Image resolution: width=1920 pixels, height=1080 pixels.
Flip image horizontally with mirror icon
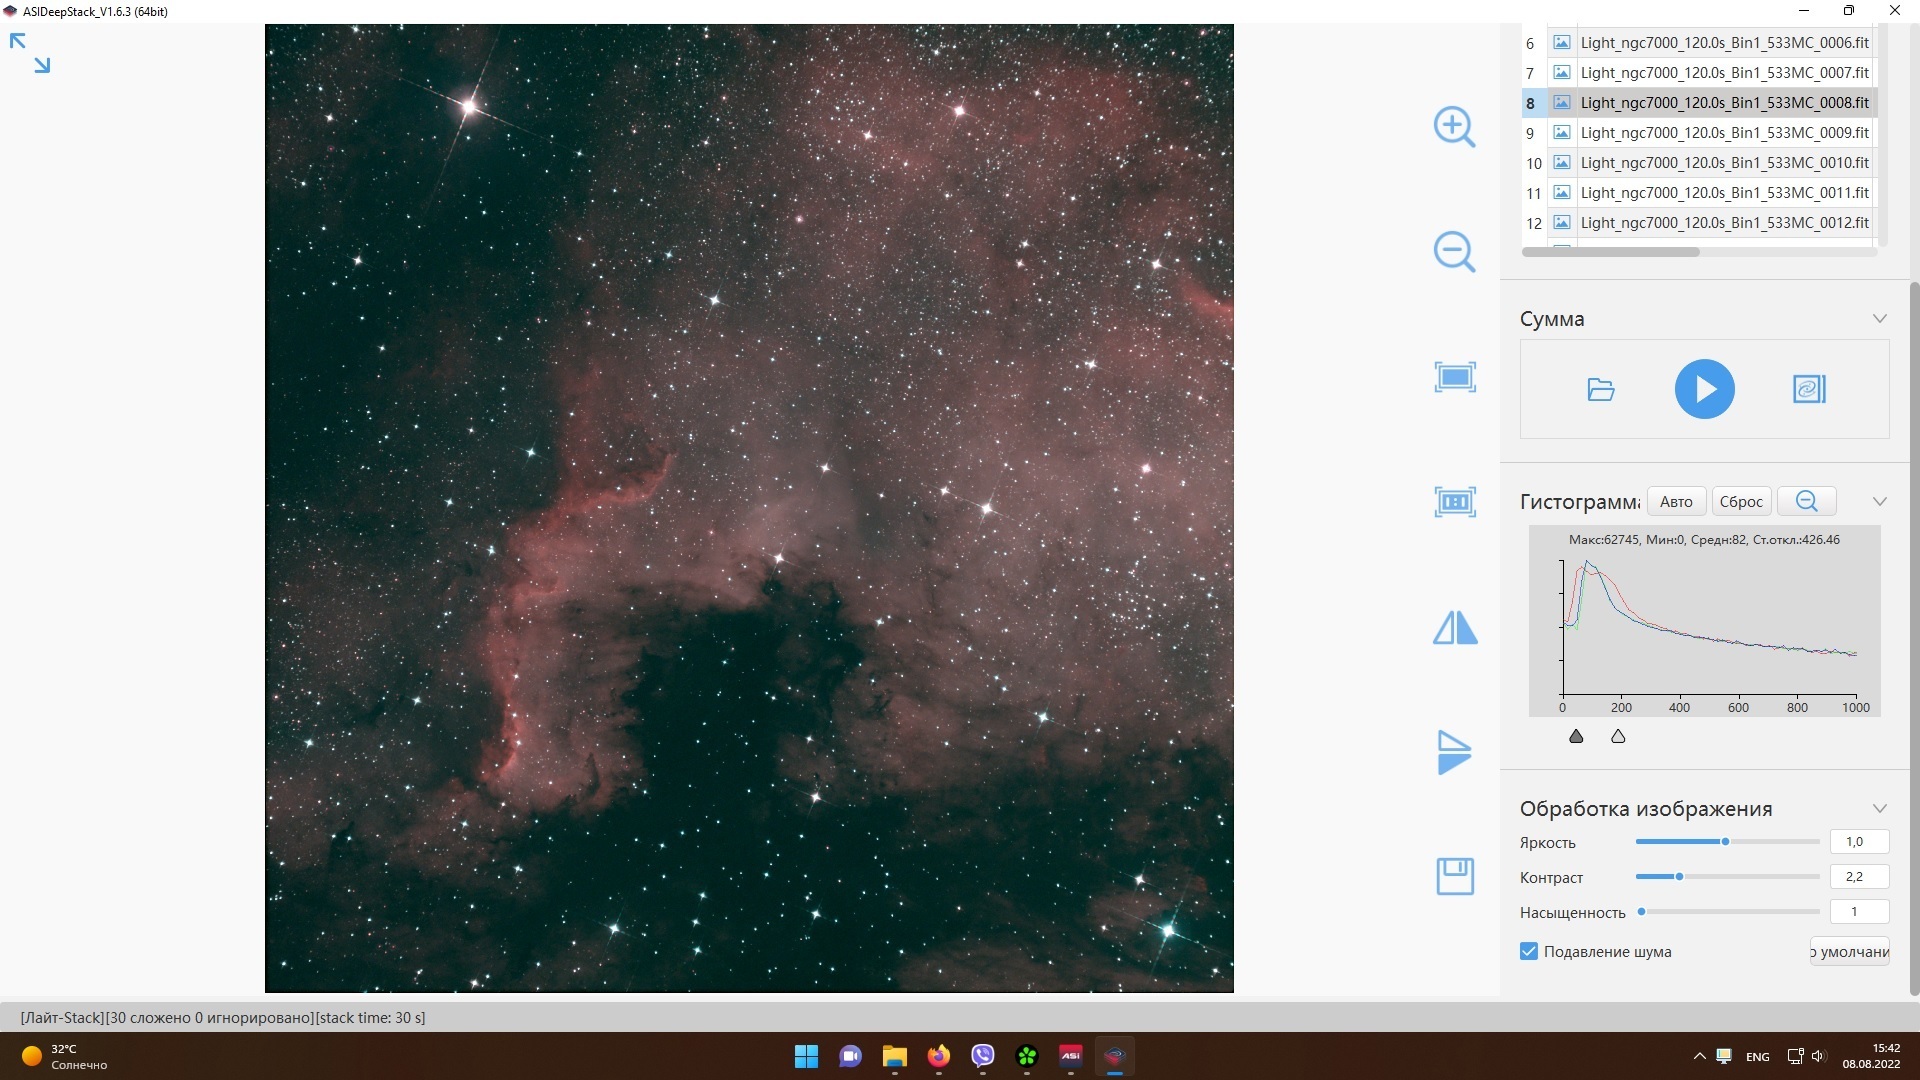pyautogui.click(x=1454, y=628)
